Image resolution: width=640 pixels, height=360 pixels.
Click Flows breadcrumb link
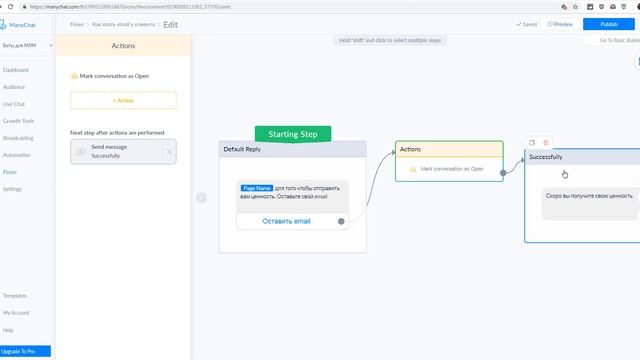click(77, 24)
